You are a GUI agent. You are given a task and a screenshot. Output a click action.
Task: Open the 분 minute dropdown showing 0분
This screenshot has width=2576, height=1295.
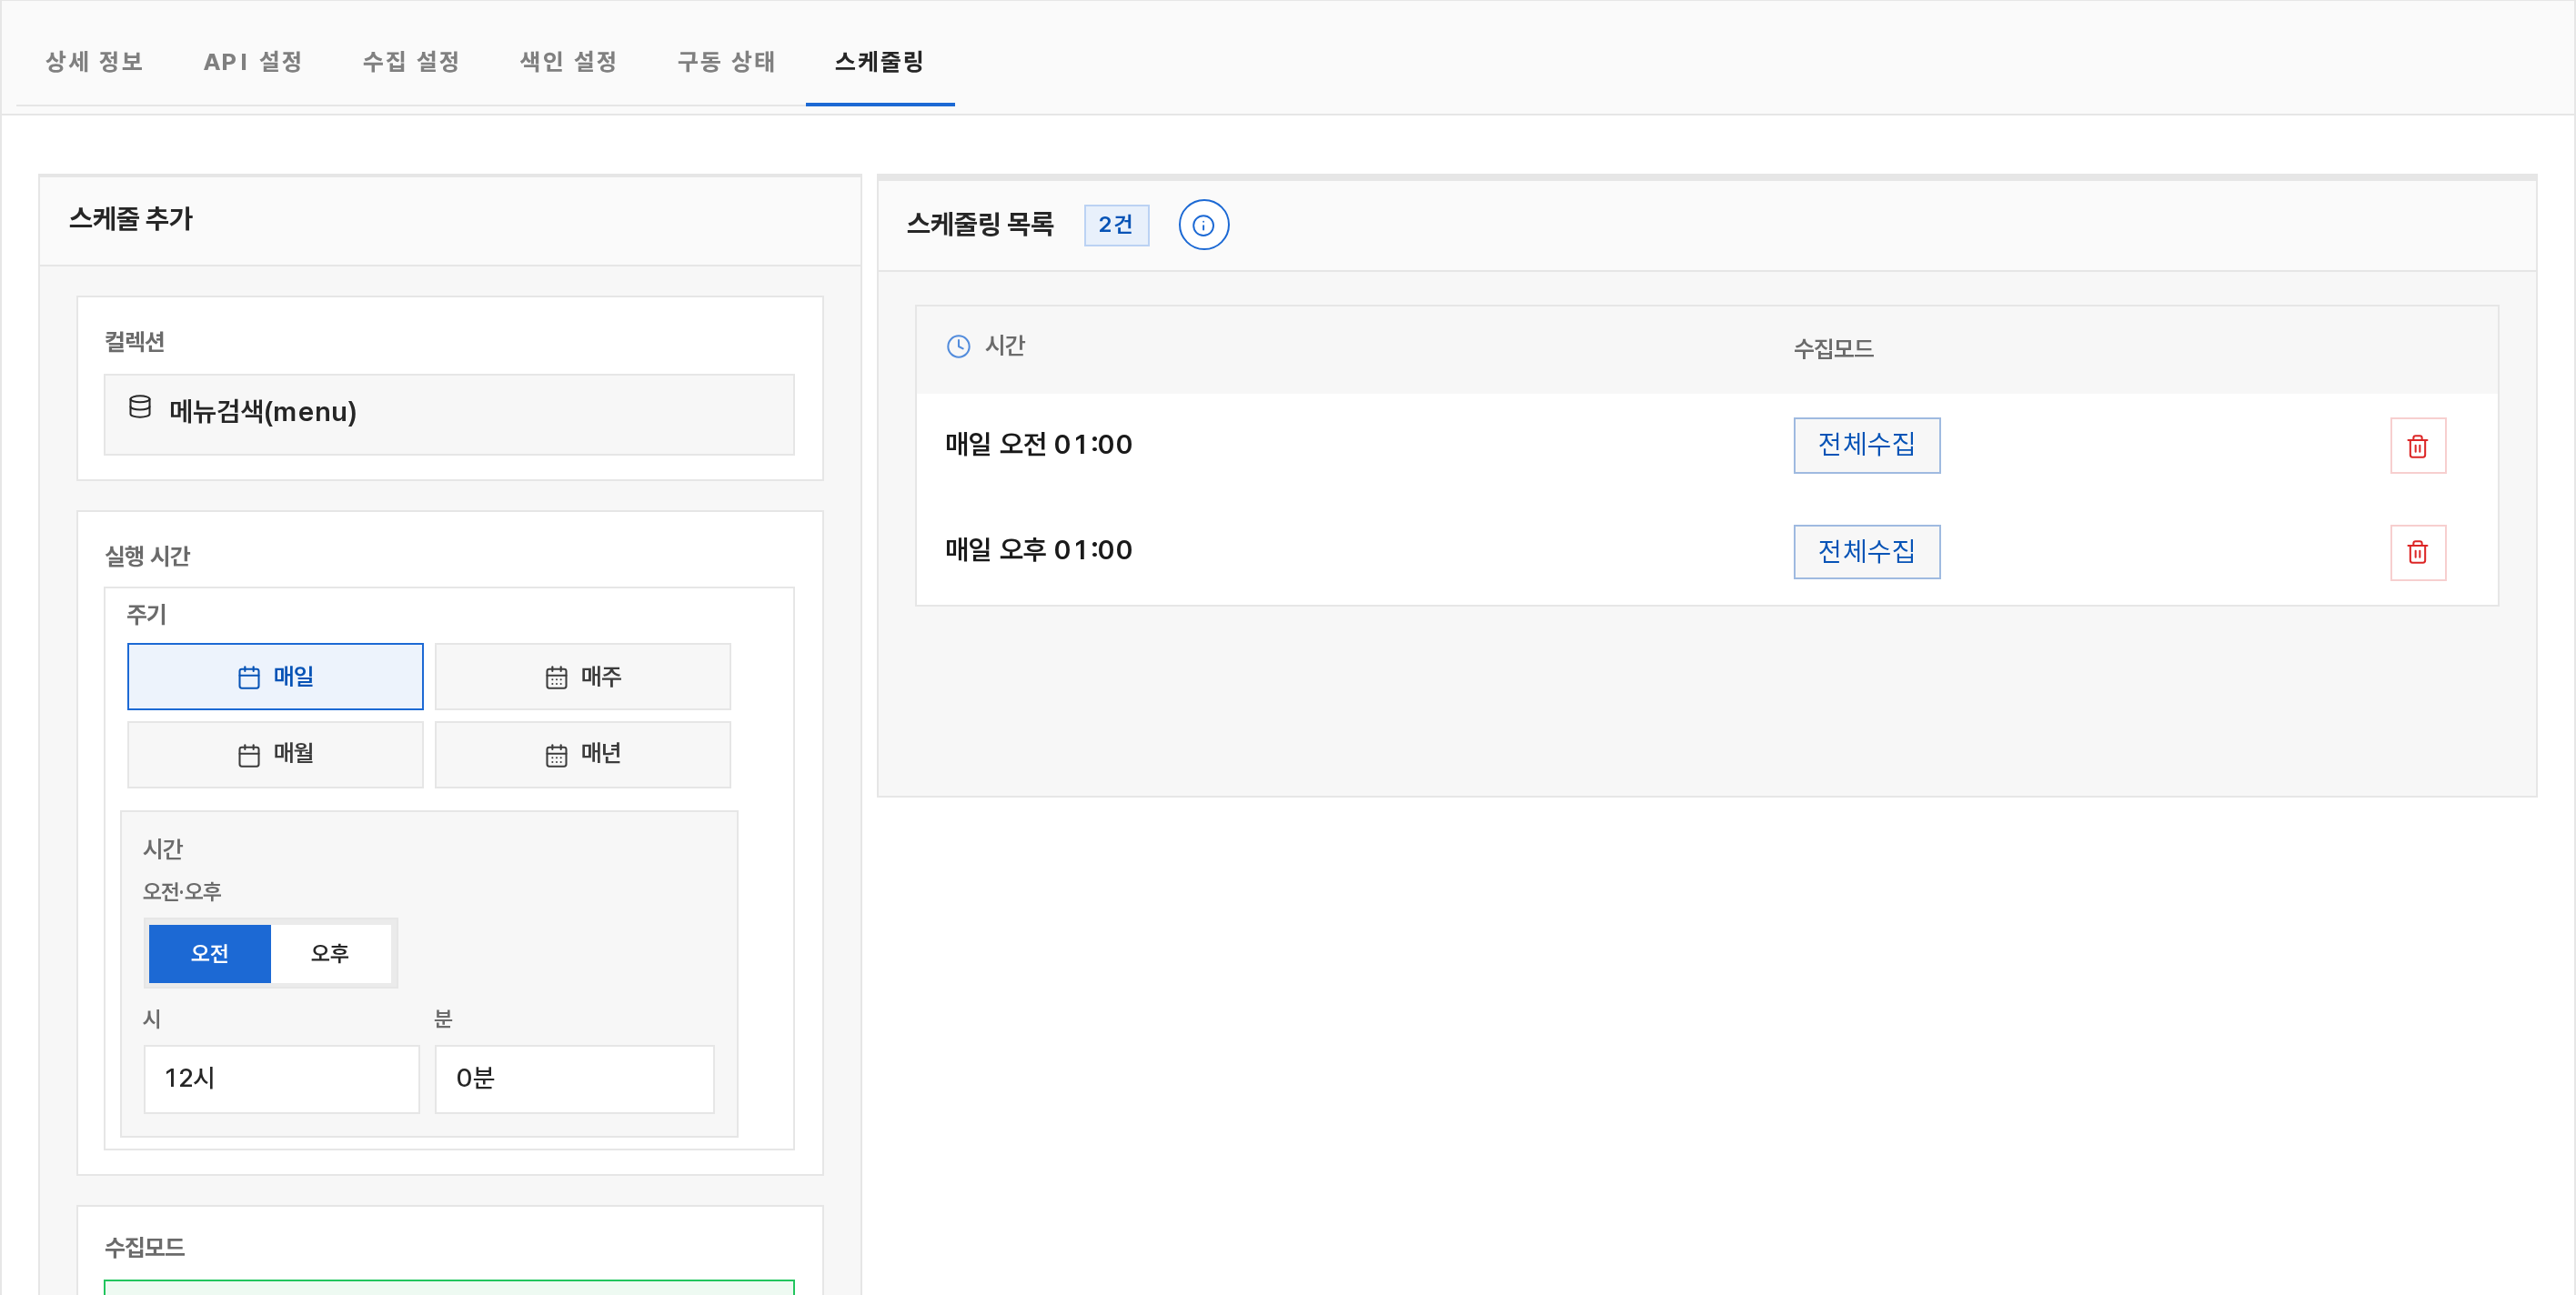point(575,1079)
